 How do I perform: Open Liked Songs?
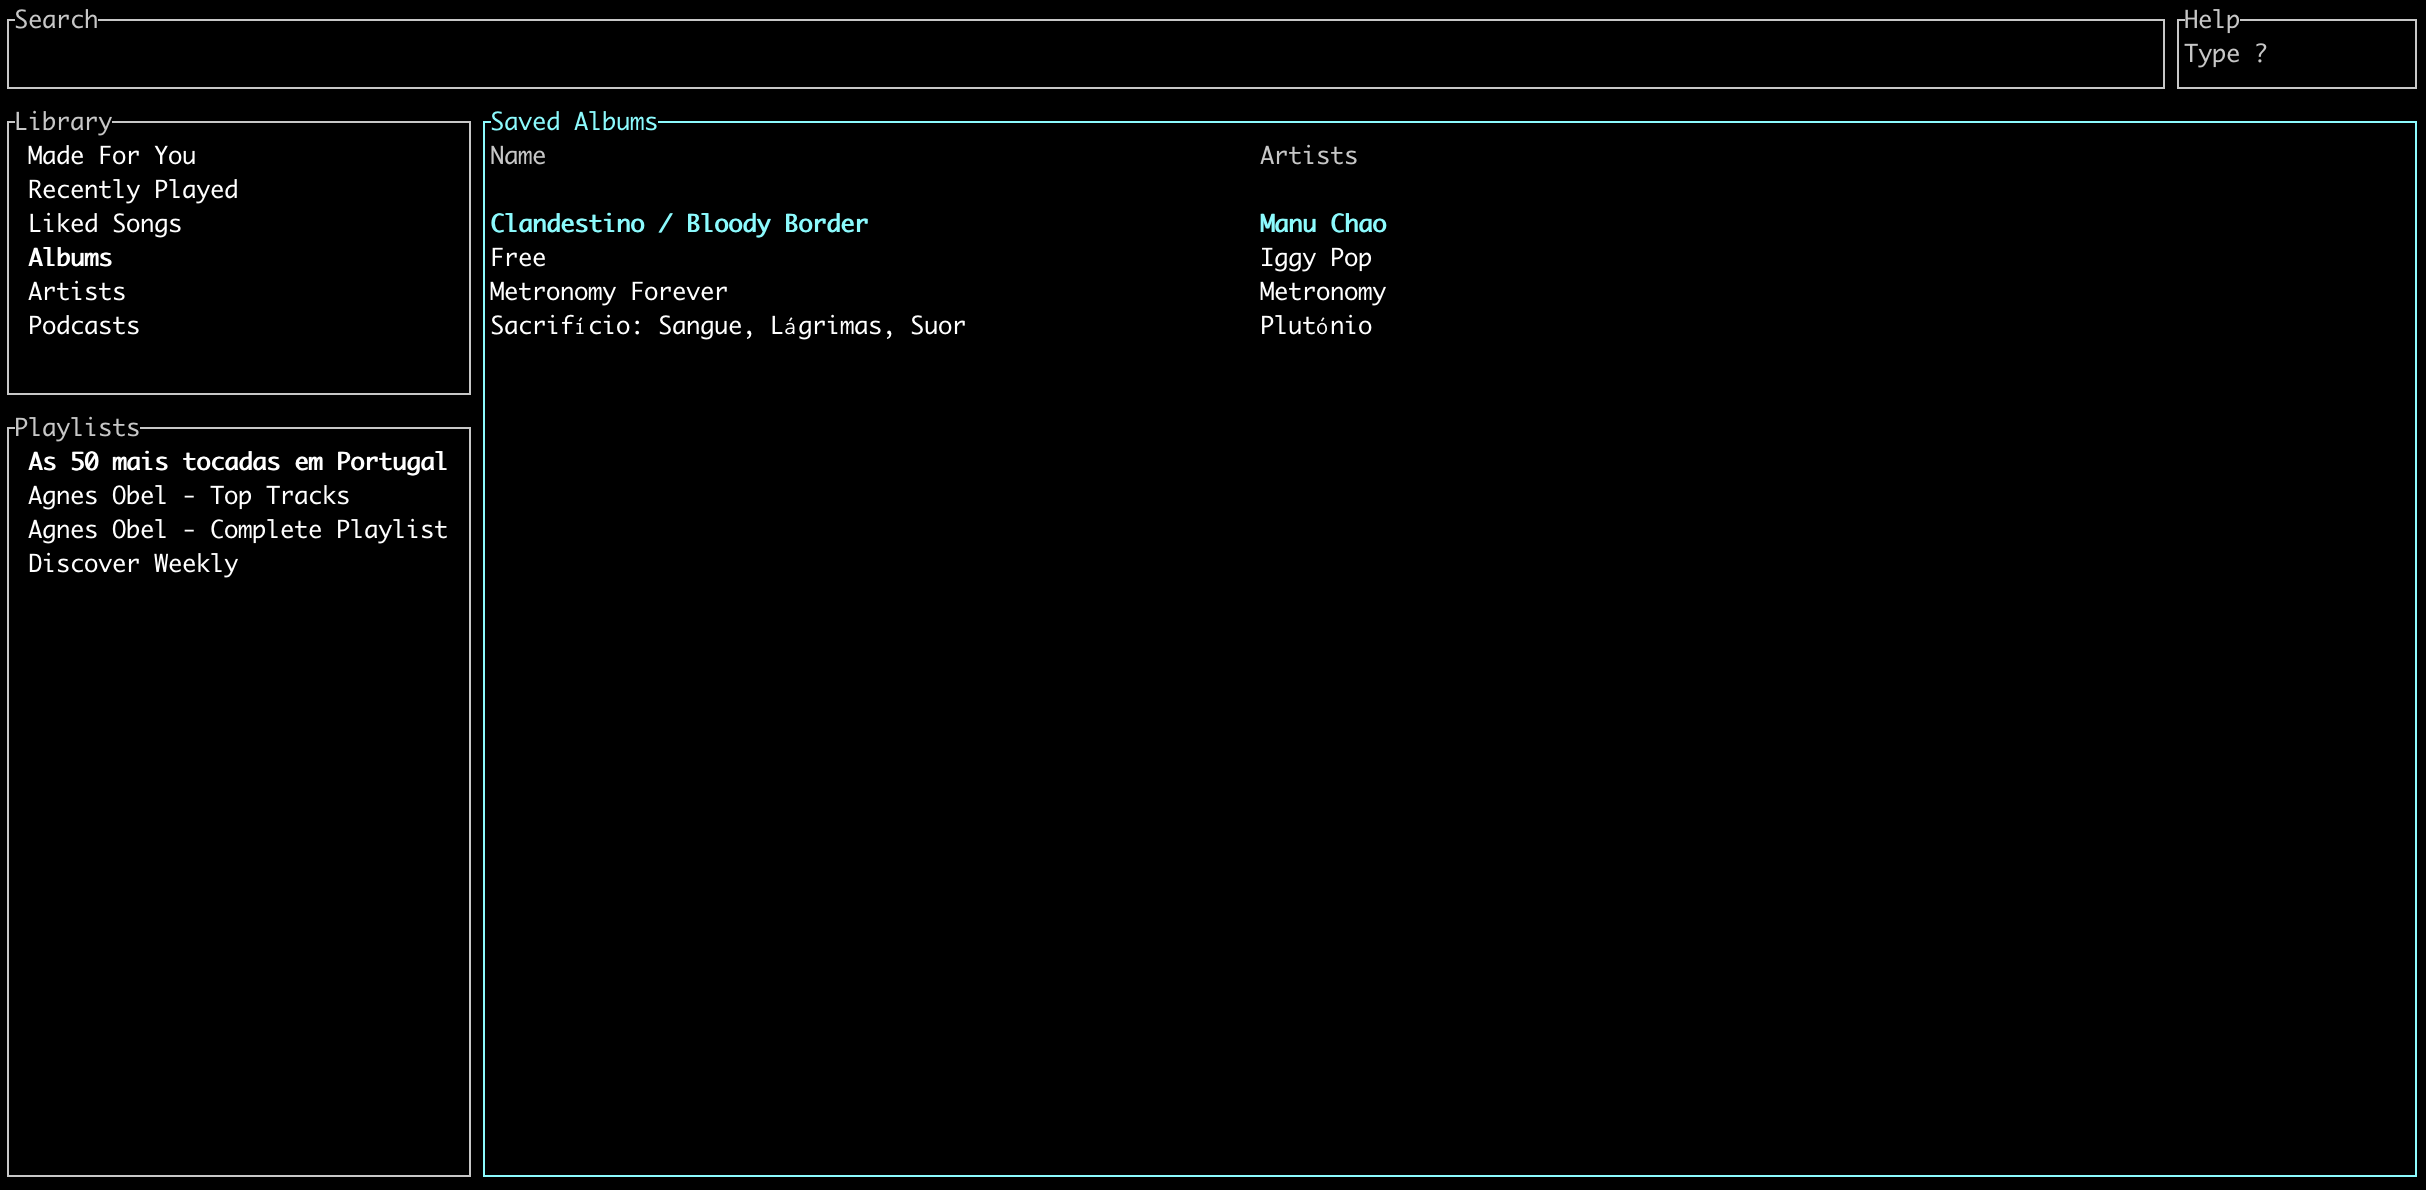point(104,223)
